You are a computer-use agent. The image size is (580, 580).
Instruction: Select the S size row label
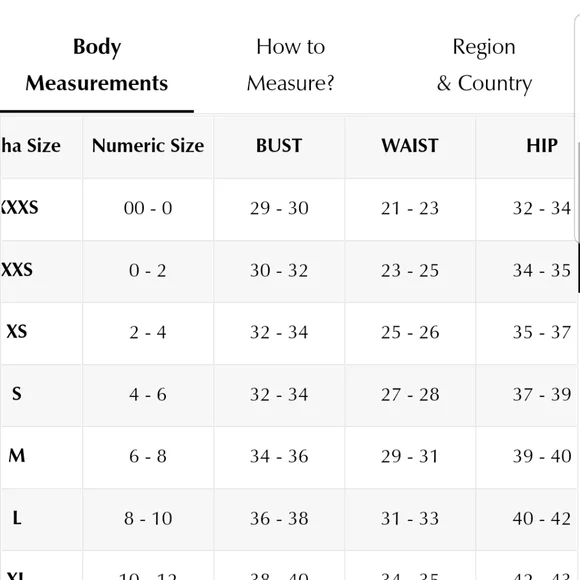[x=17, y=394]
